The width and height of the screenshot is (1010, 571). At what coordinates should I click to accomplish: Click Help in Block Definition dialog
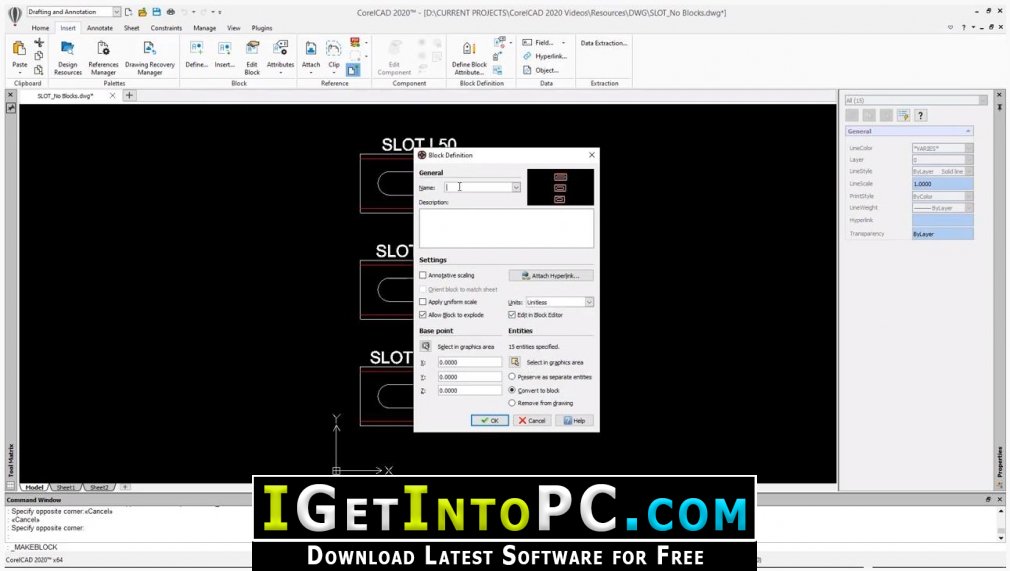coord(574,420)
